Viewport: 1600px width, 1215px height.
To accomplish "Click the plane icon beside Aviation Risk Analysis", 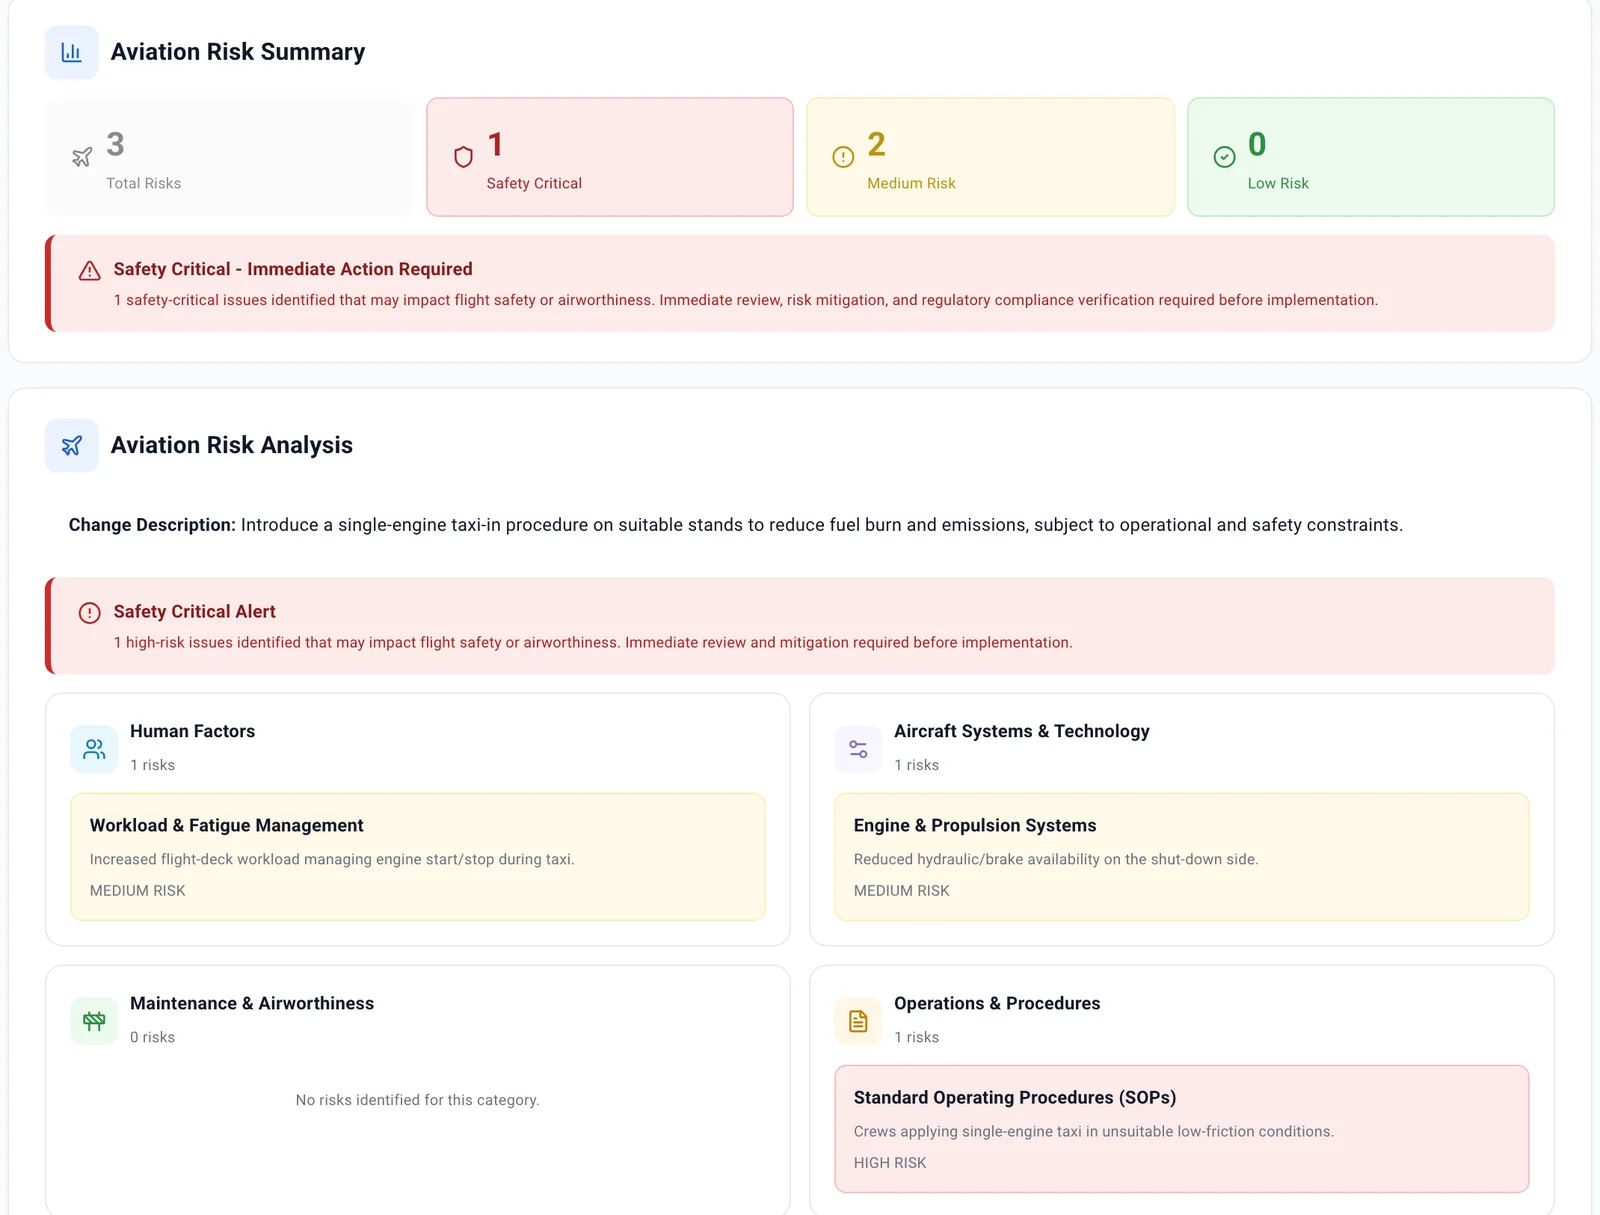I will (71, 445).
